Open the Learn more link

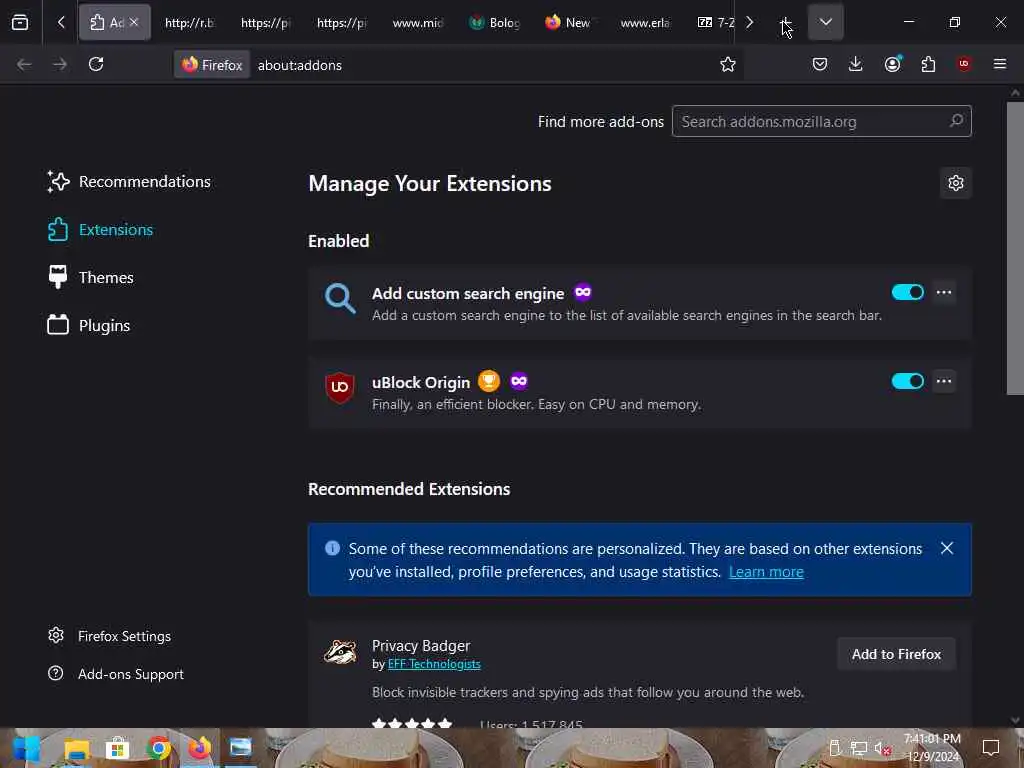pyautogui.click(x=766, y=572)
